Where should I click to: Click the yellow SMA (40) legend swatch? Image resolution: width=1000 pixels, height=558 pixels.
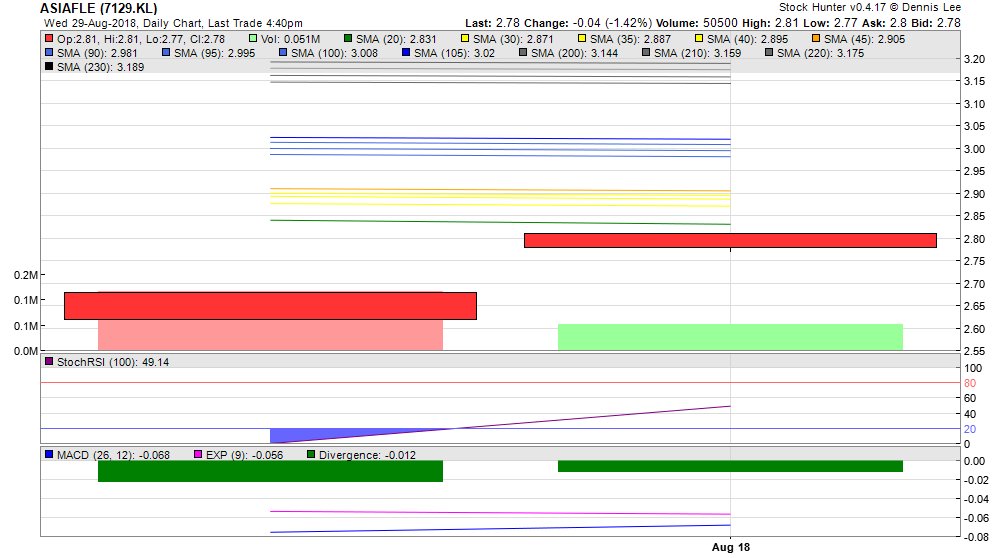(699, 39)
